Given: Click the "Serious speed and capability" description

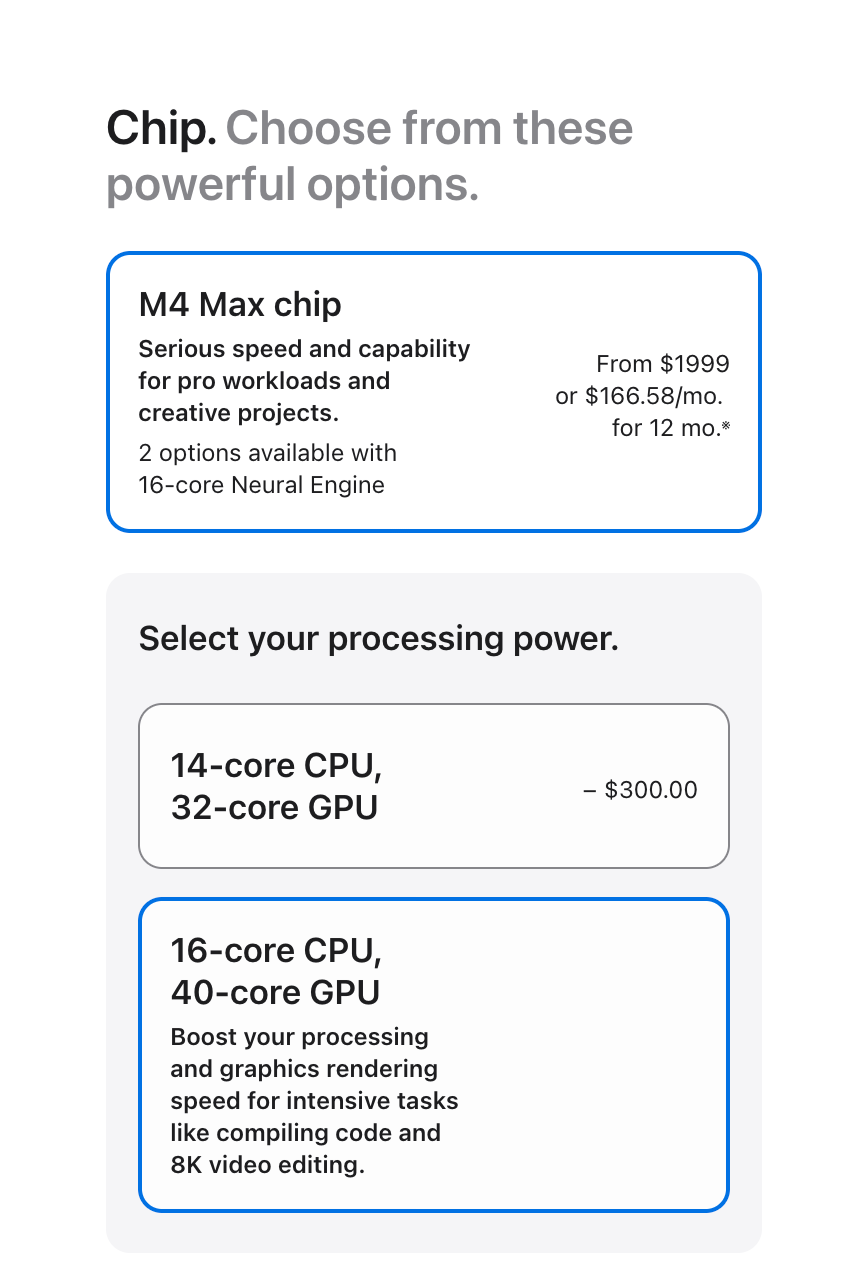Looking at the screenshot, I should click(x=304, y=349).
